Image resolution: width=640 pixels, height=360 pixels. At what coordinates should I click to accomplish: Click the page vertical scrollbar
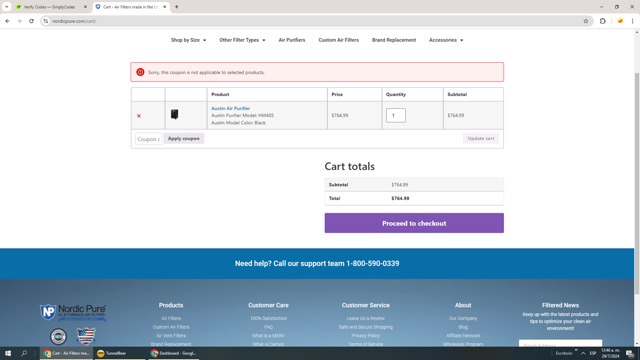coord(637,183)
